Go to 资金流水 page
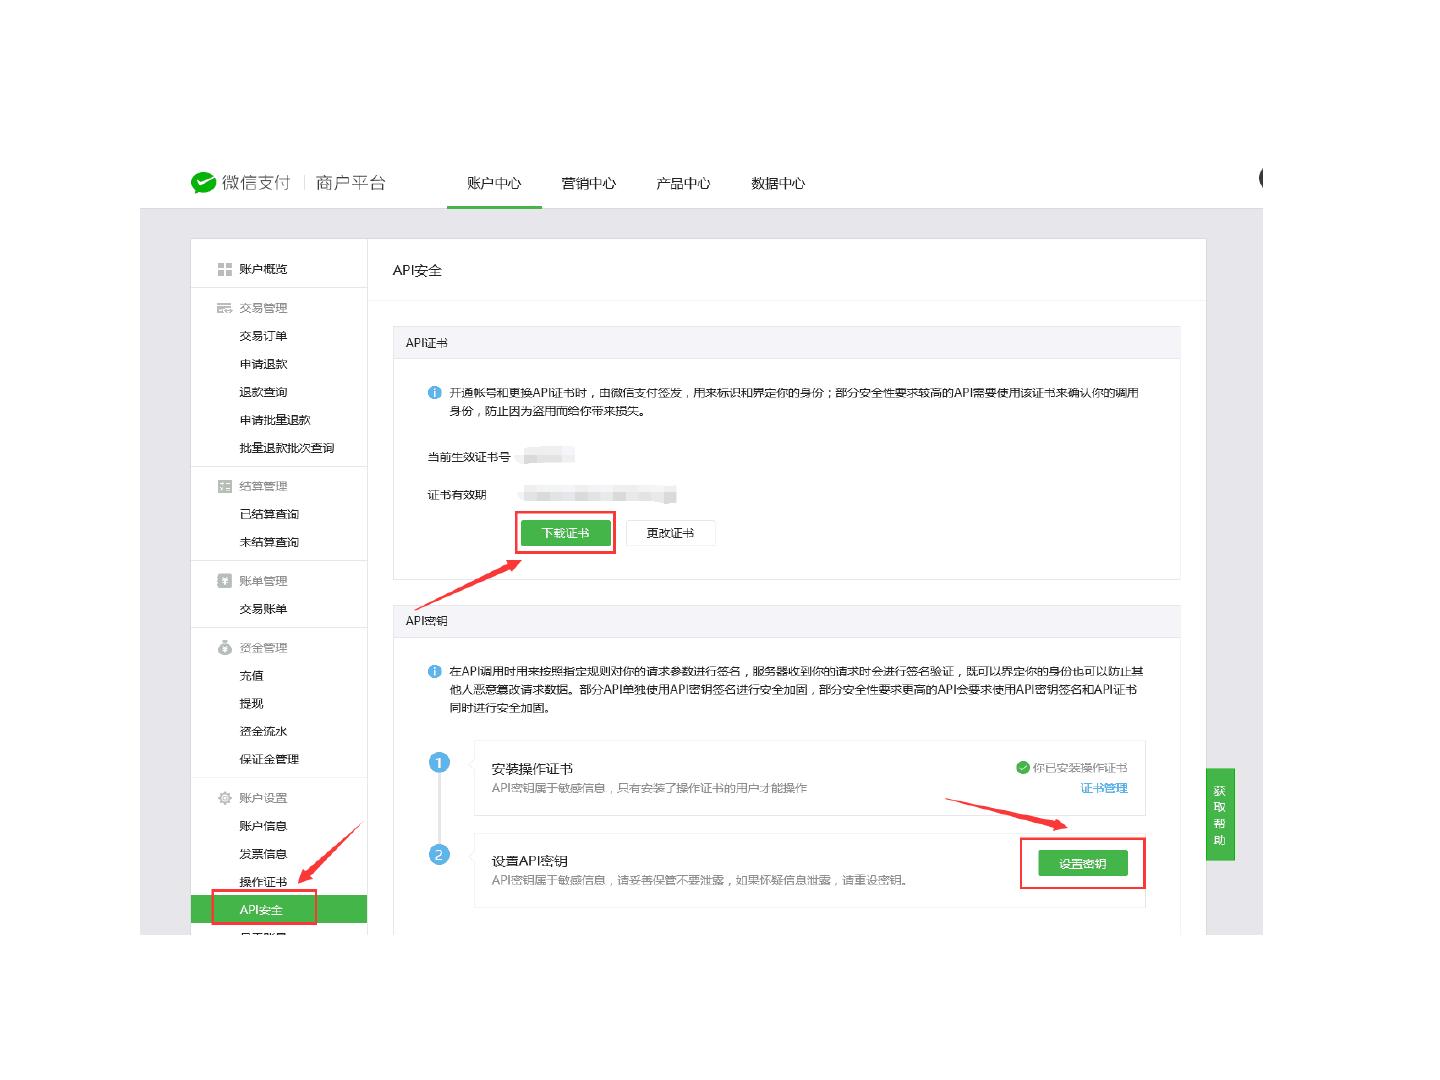This screenshot has height=1080, width=1440. (263, 731)
